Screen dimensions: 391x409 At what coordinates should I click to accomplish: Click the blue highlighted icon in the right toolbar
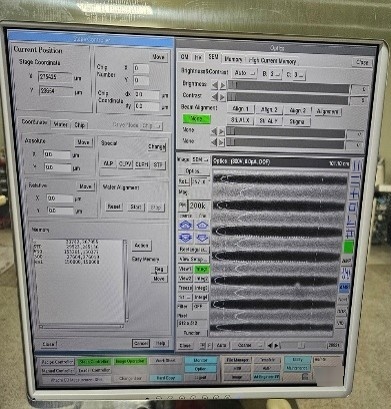click(x=344, y=287)
